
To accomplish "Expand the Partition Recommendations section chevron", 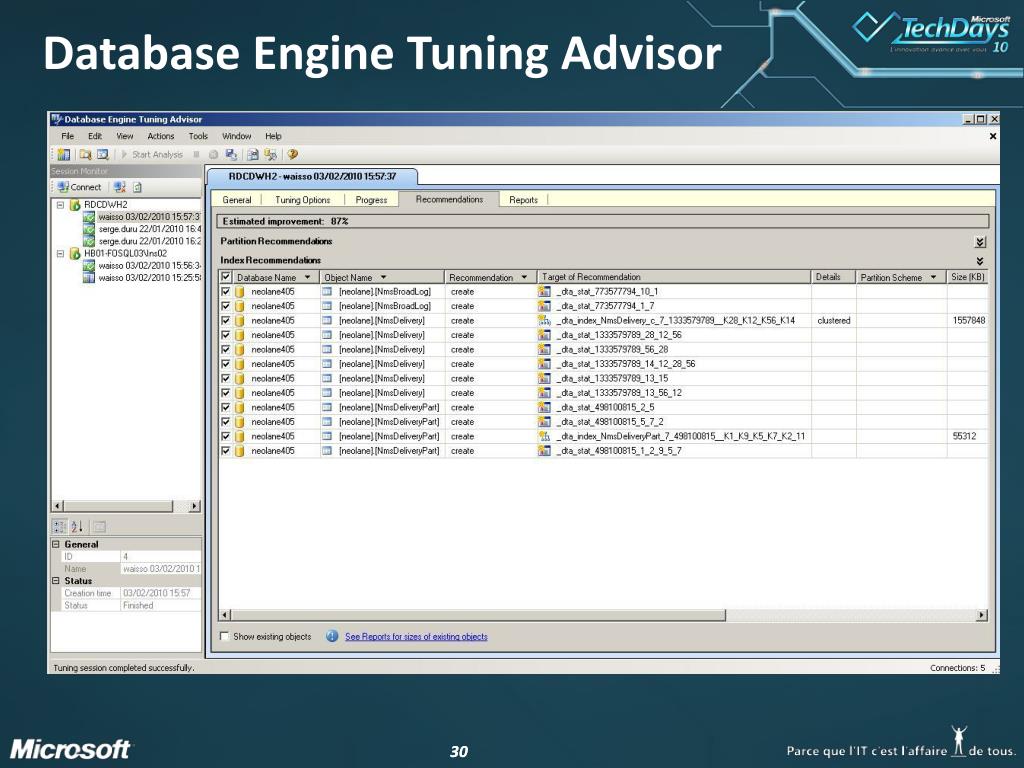I will [x=980, y=242].
